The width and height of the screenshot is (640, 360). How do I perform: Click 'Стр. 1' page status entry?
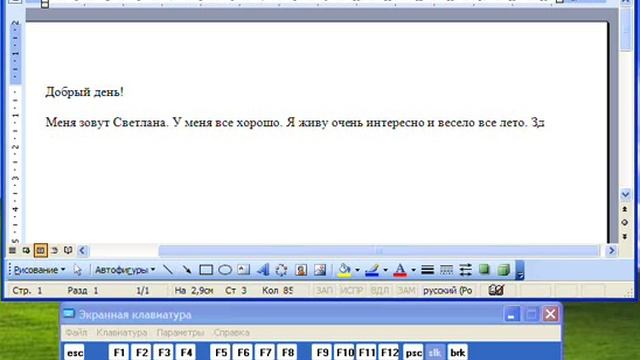(x=27, y=291)
